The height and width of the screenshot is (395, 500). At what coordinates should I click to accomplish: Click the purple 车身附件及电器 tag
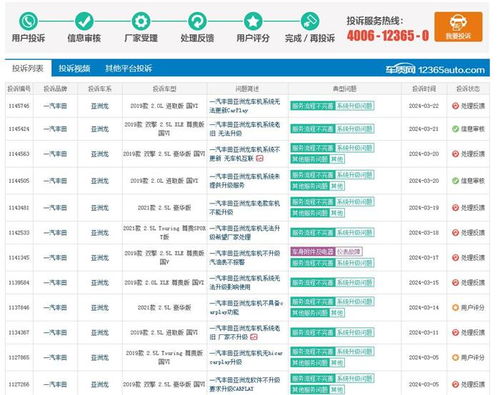pos(312,251)
